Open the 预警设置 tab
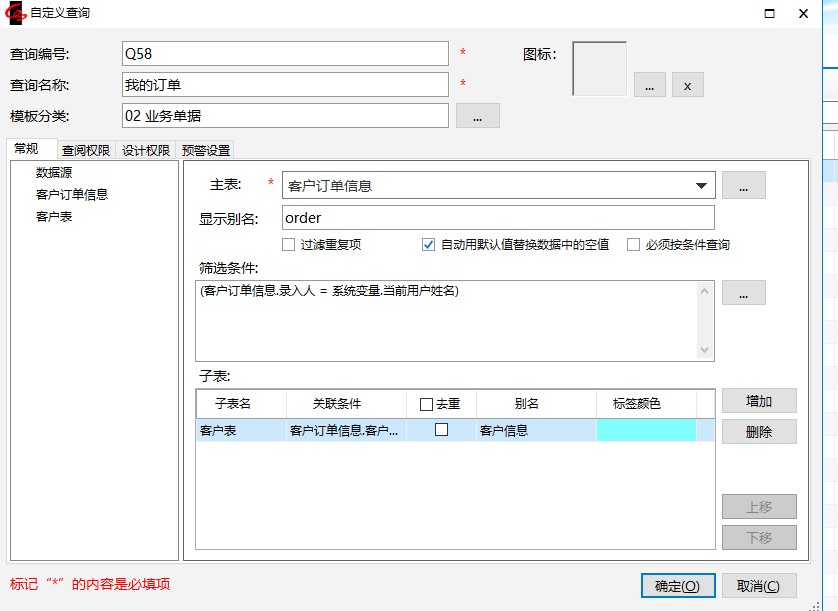 click(x=205, y=151)
